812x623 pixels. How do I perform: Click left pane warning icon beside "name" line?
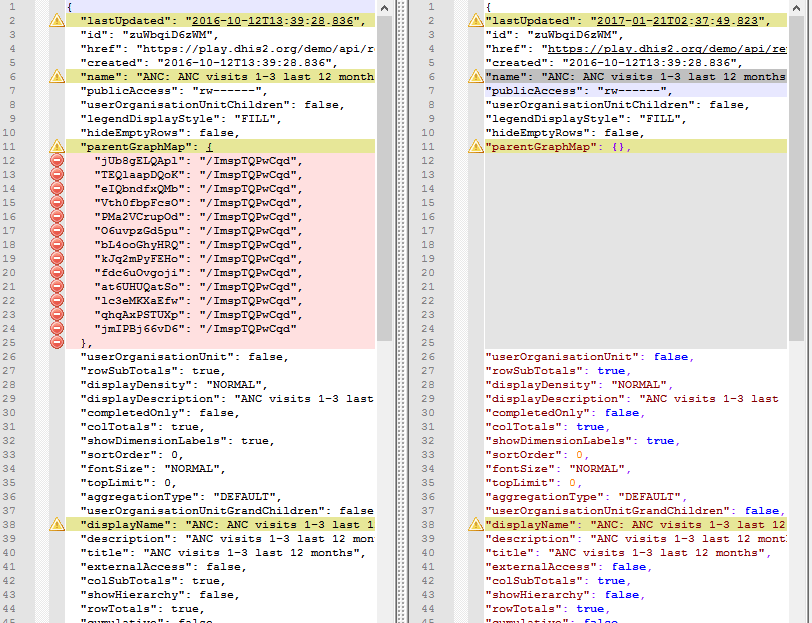57,77
